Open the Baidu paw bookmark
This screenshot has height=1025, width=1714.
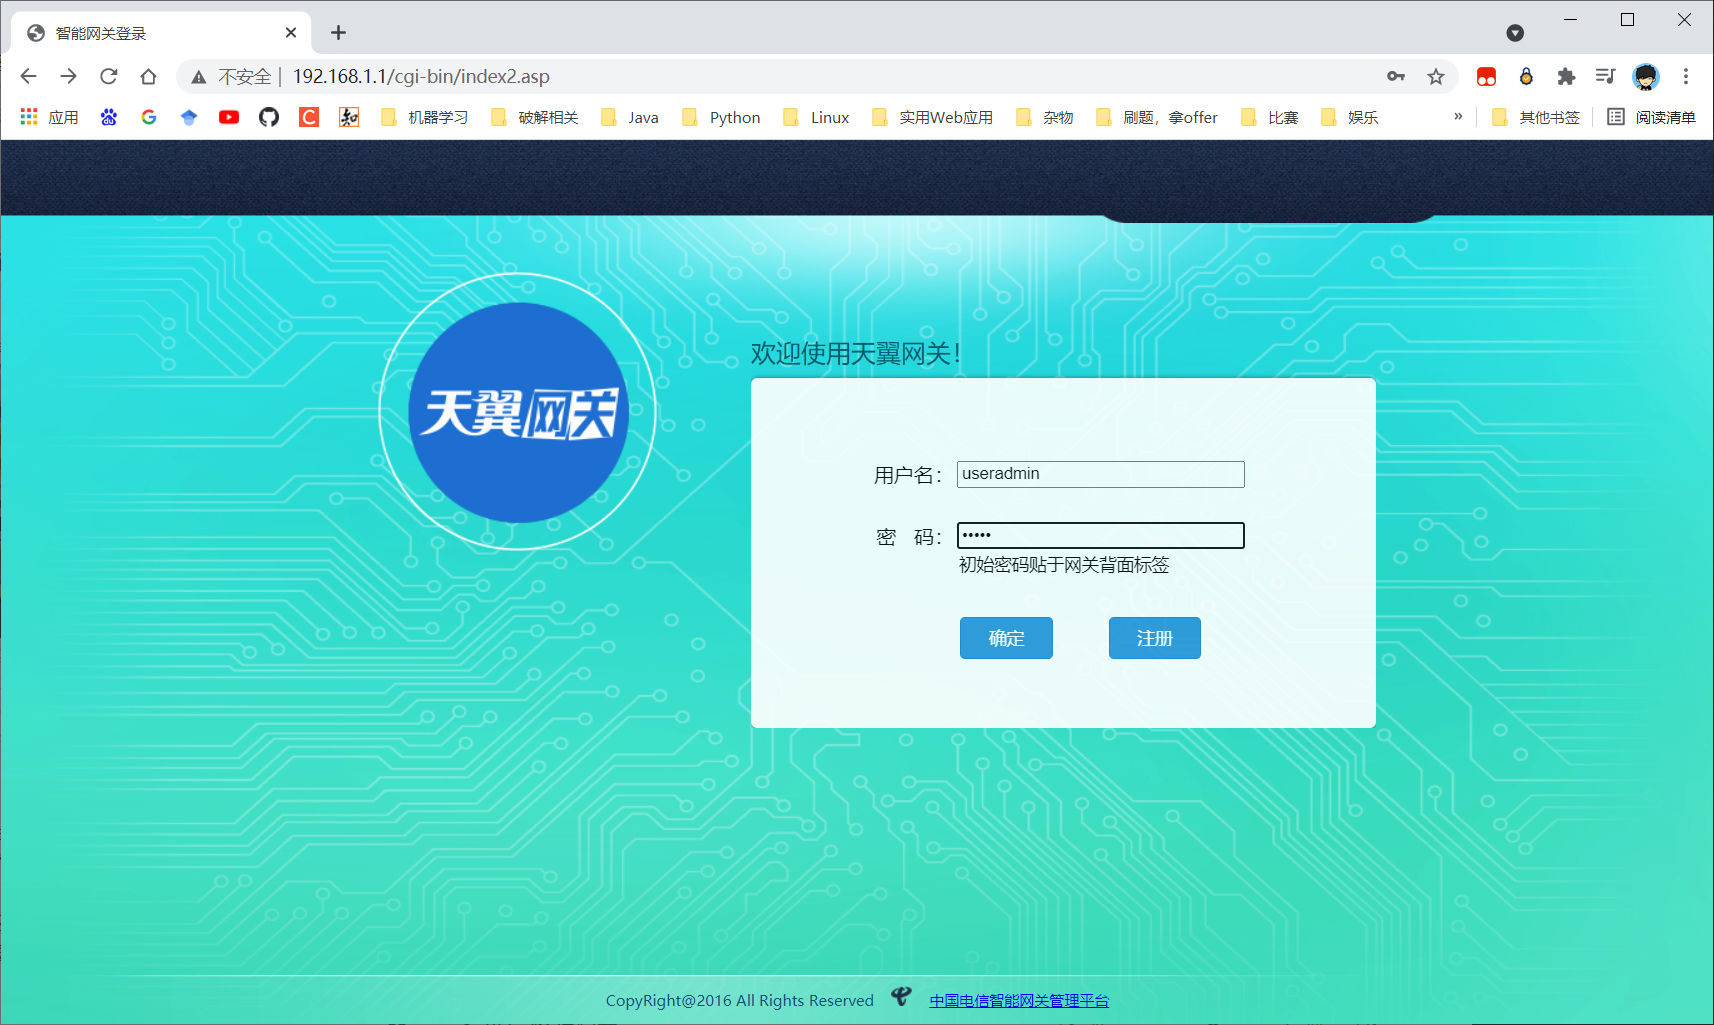click(109, 117)
